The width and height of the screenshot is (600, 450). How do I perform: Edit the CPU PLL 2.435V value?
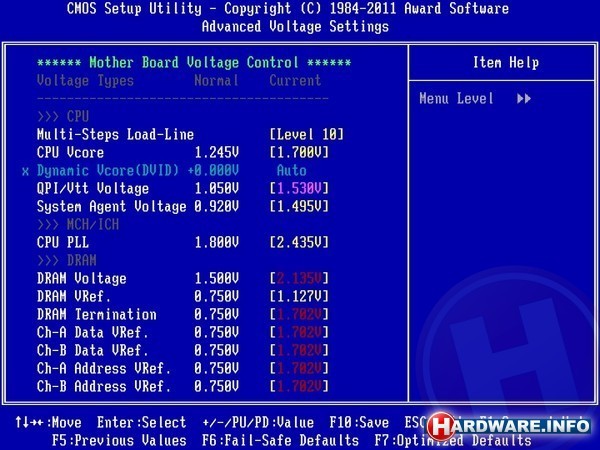(x=299, y=243)
